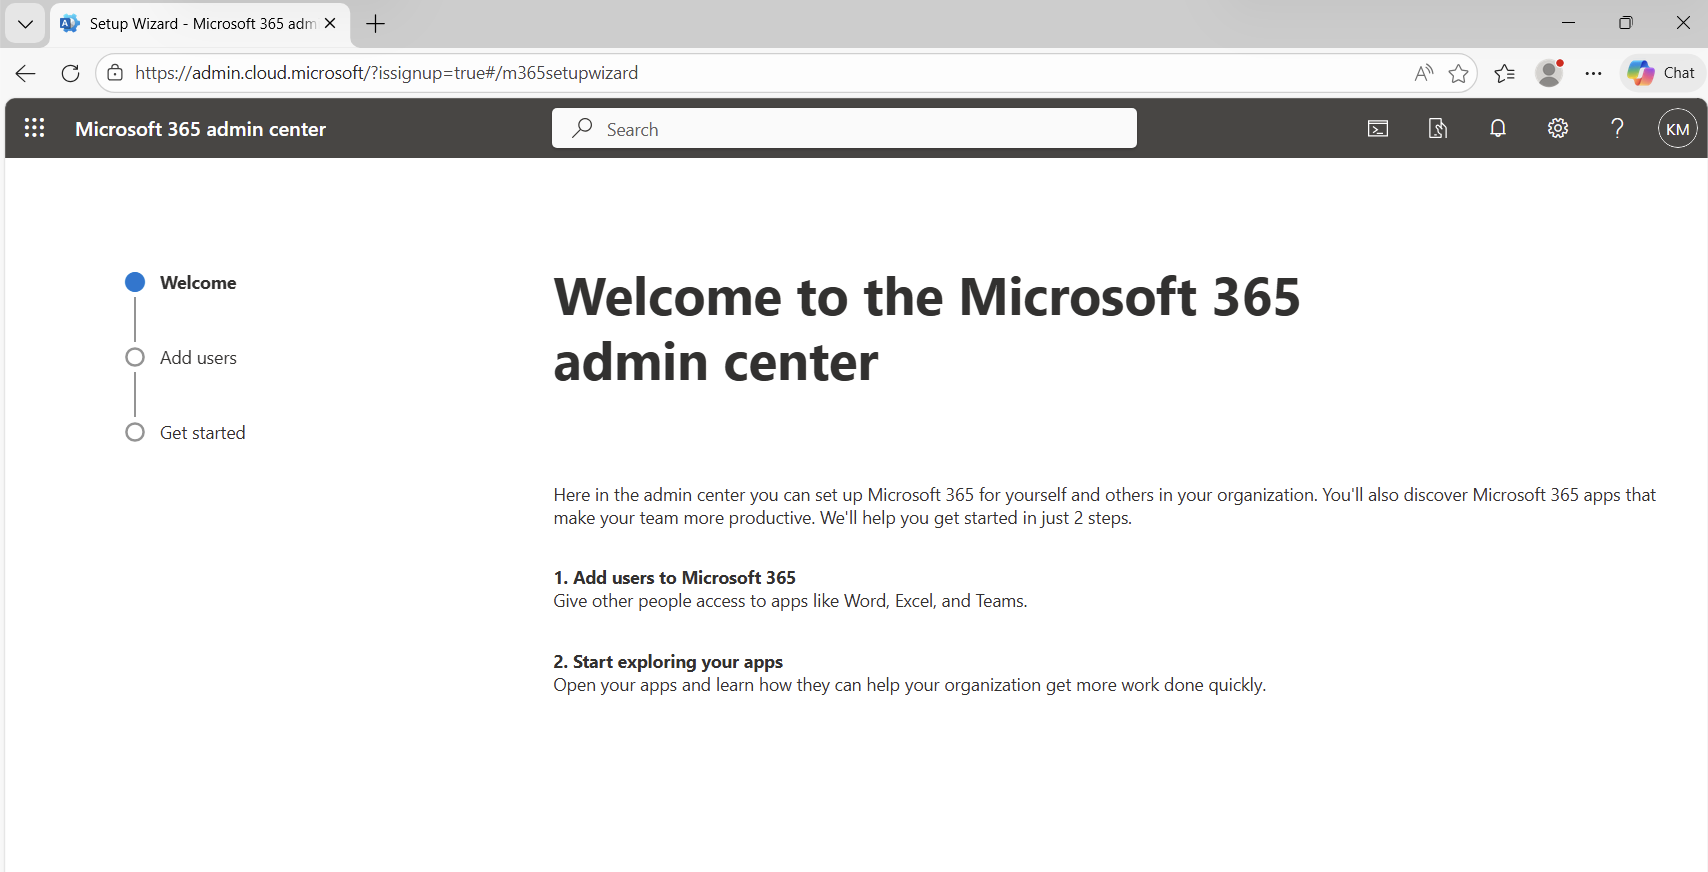Refresh the current page
This screenshot has height=872, width=1708.
click(70, 73)
